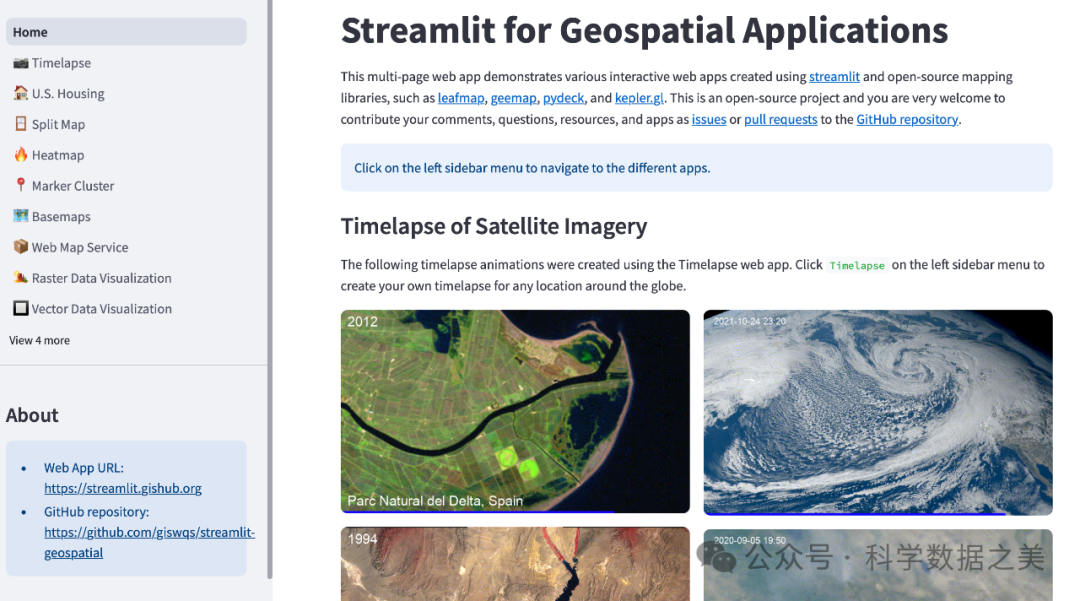Click the Raster Data Visualization icon

20,278
